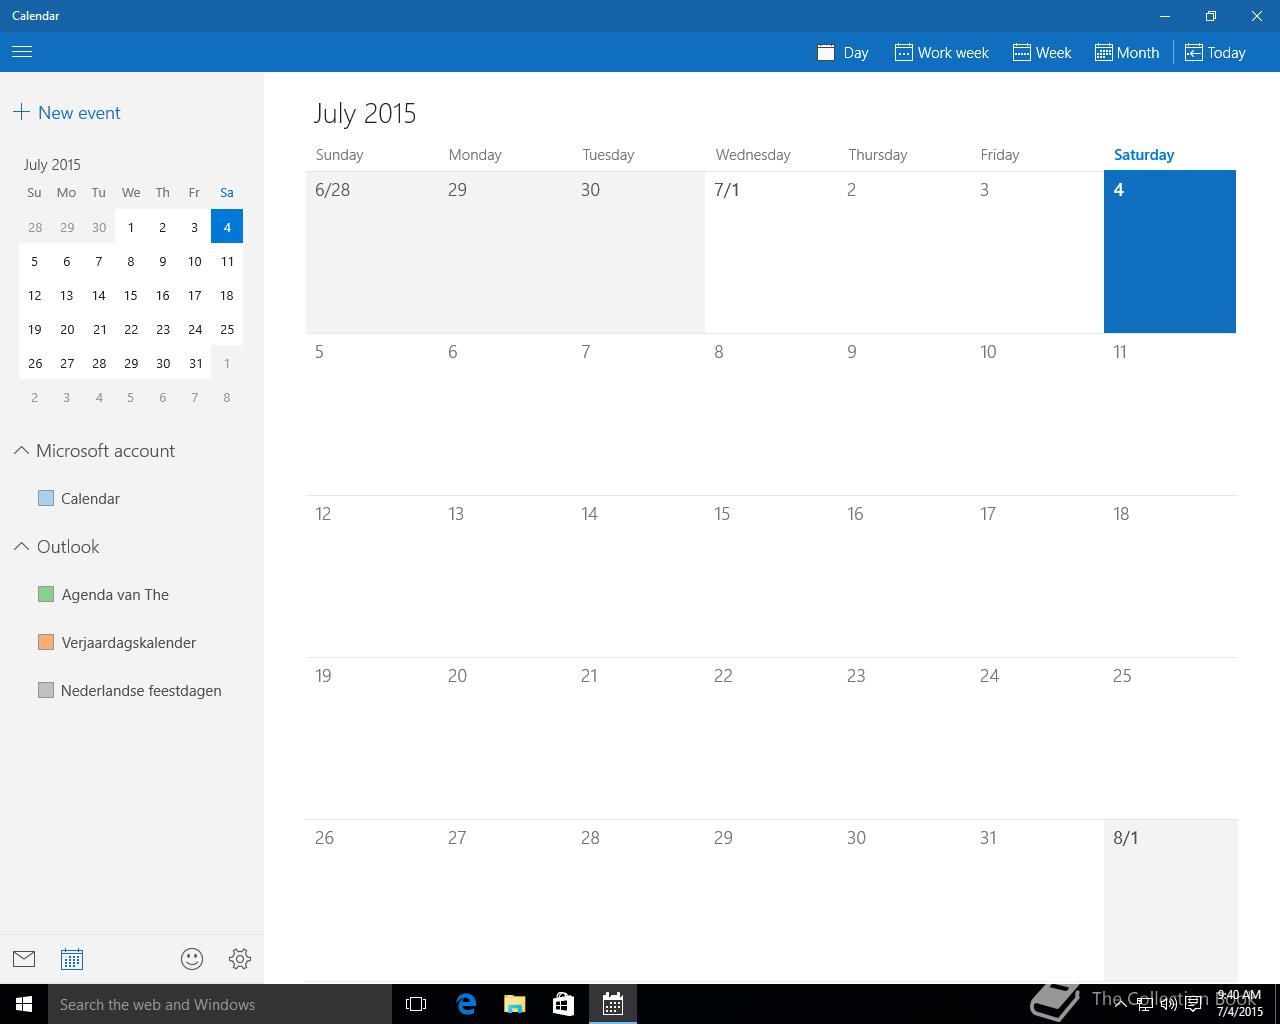Toggle the Microsoft account Calendar checkbox
Image resolution: width=1280 pixels, height=1024 pixels.
tap(46, 498)
